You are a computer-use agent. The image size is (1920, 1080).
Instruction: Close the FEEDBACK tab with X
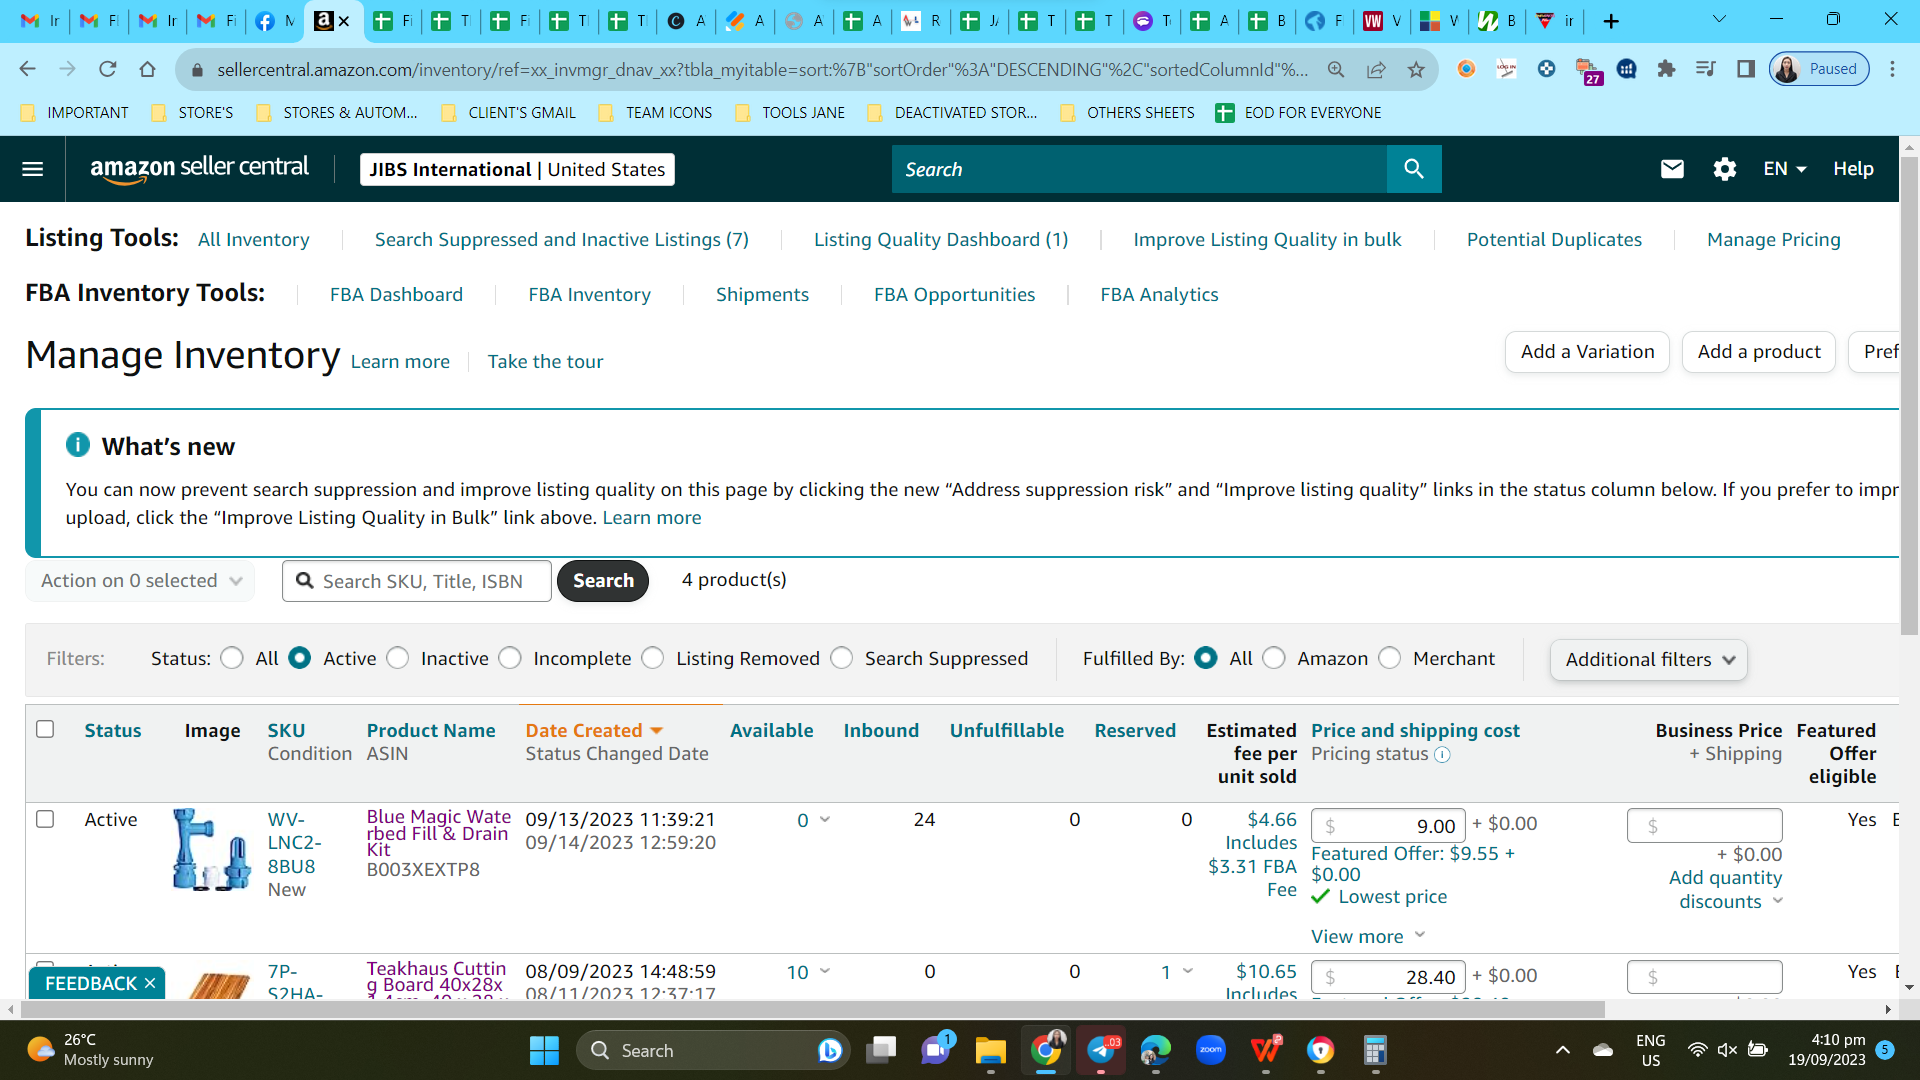pyautogui.click(x=150, y=984)
